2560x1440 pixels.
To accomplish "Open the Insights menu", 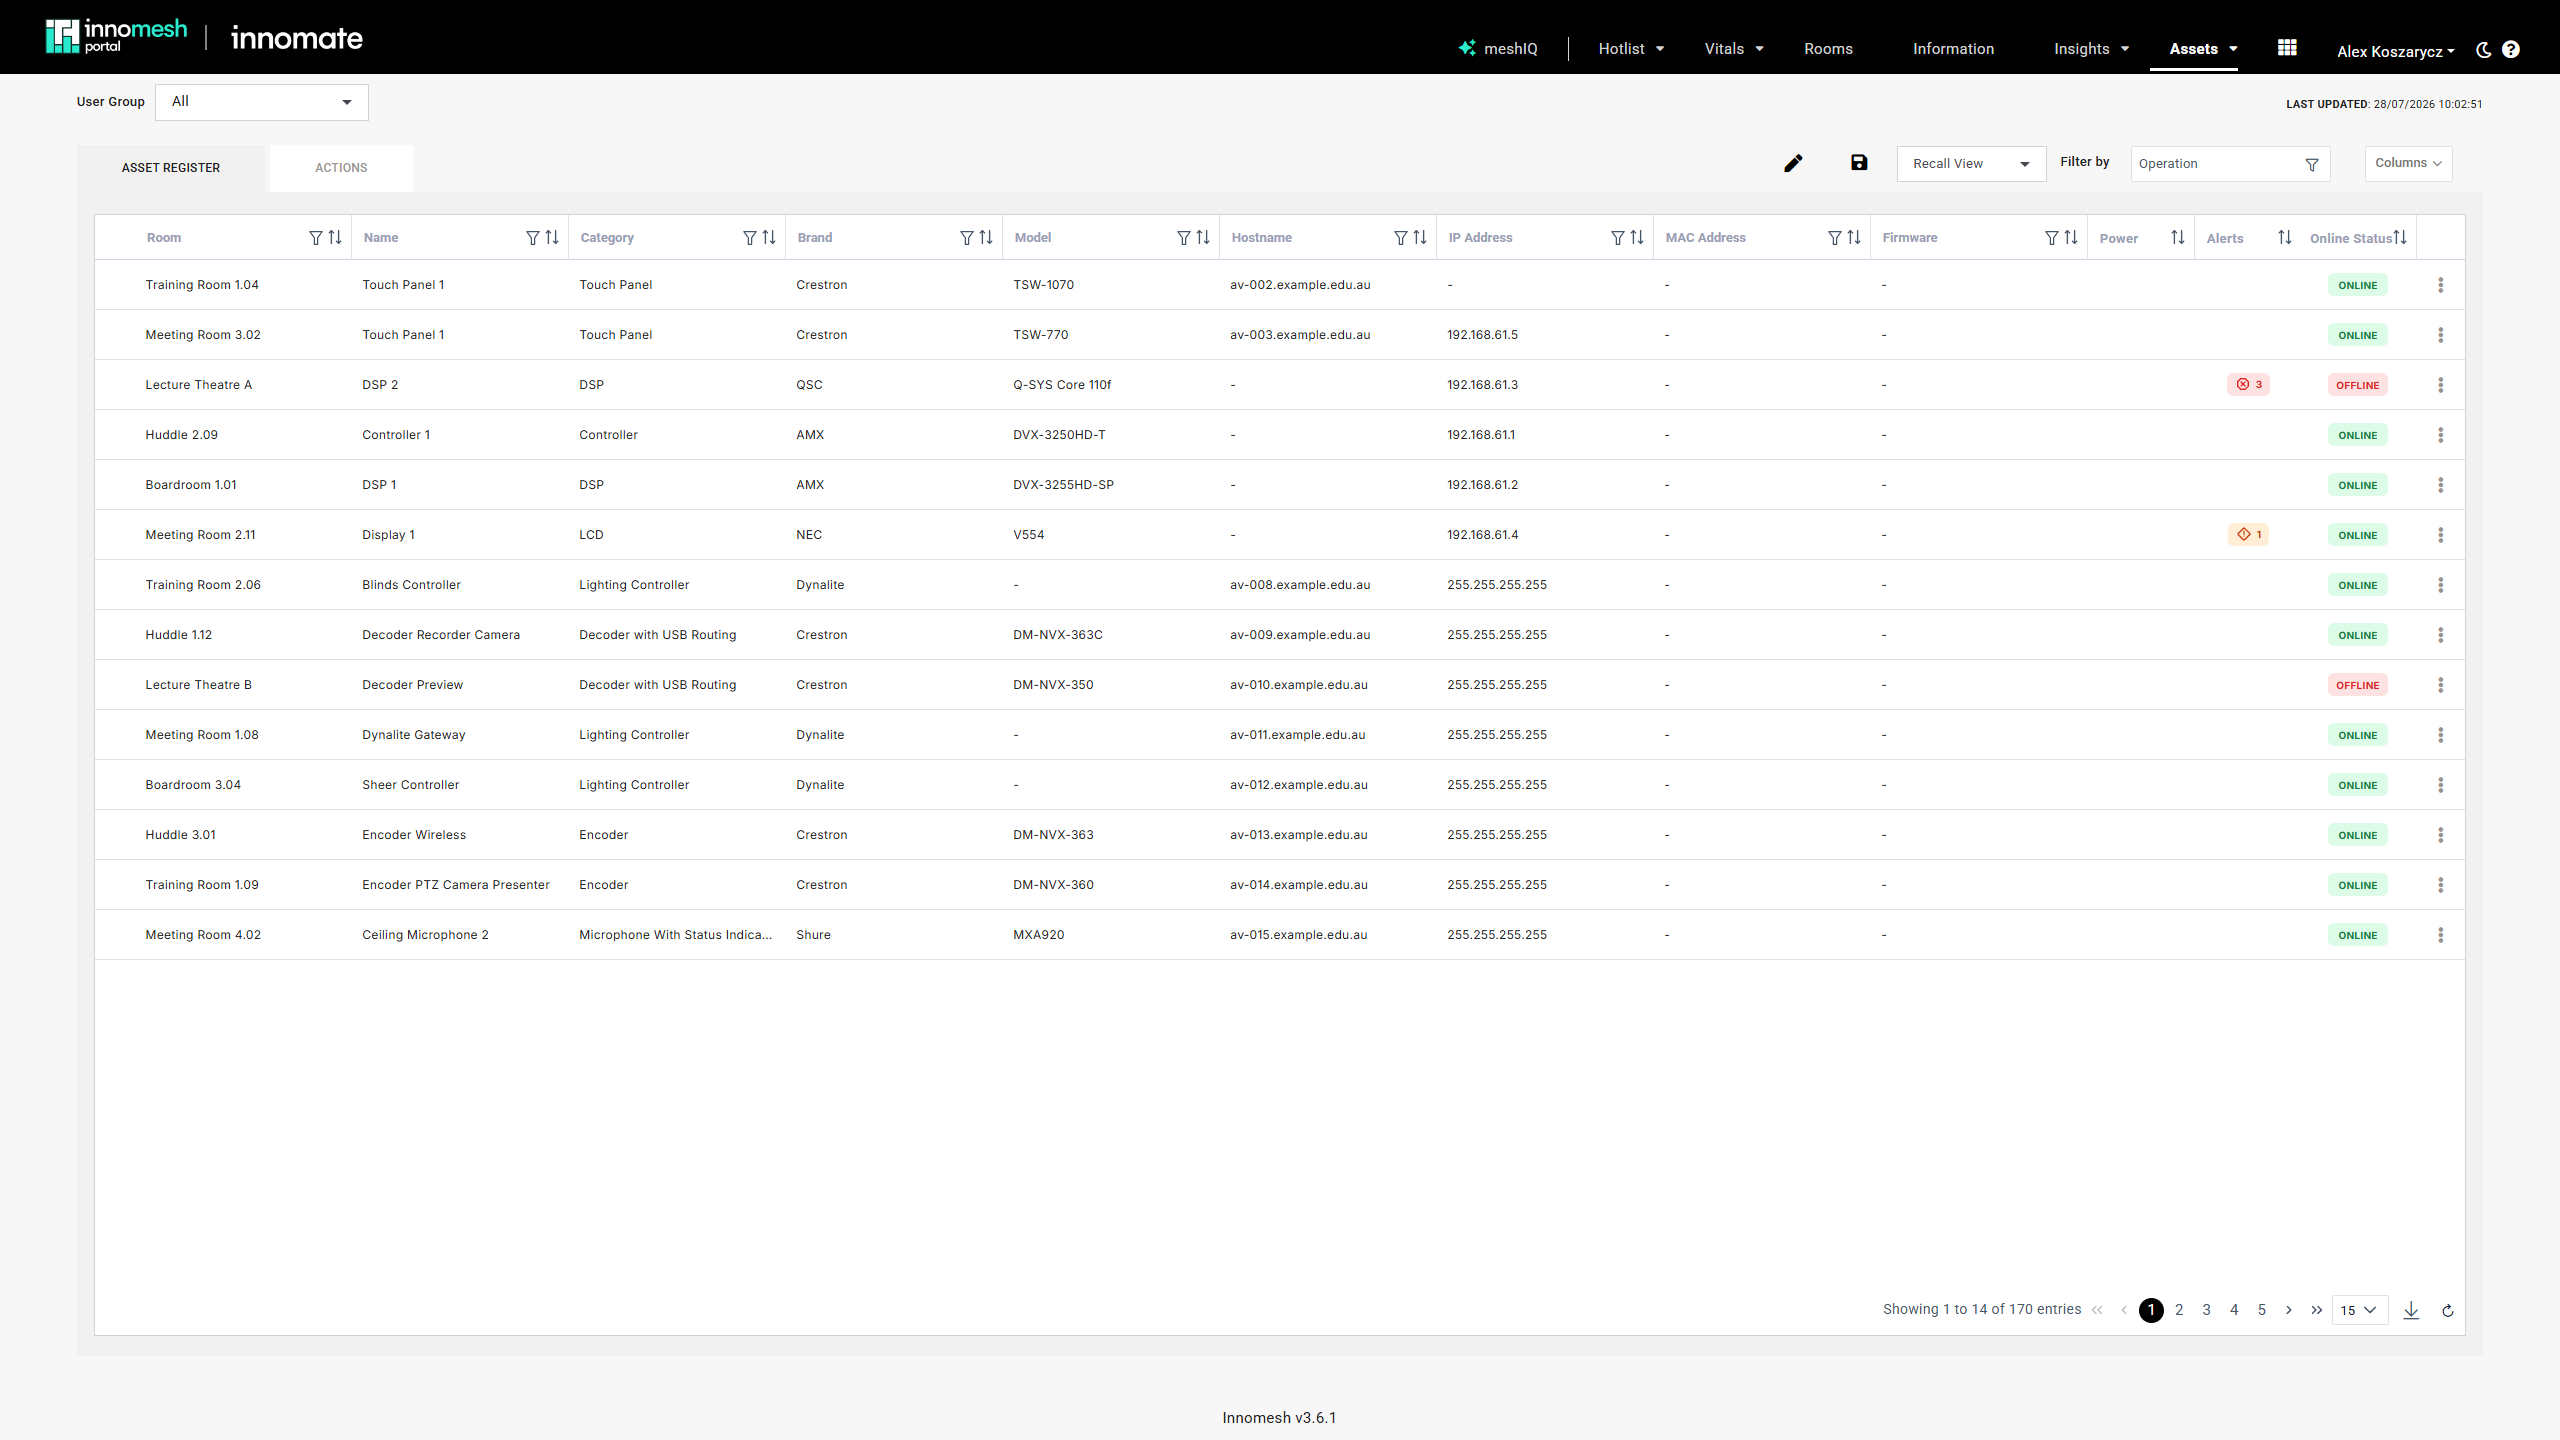I will (x=2091, y=48).
